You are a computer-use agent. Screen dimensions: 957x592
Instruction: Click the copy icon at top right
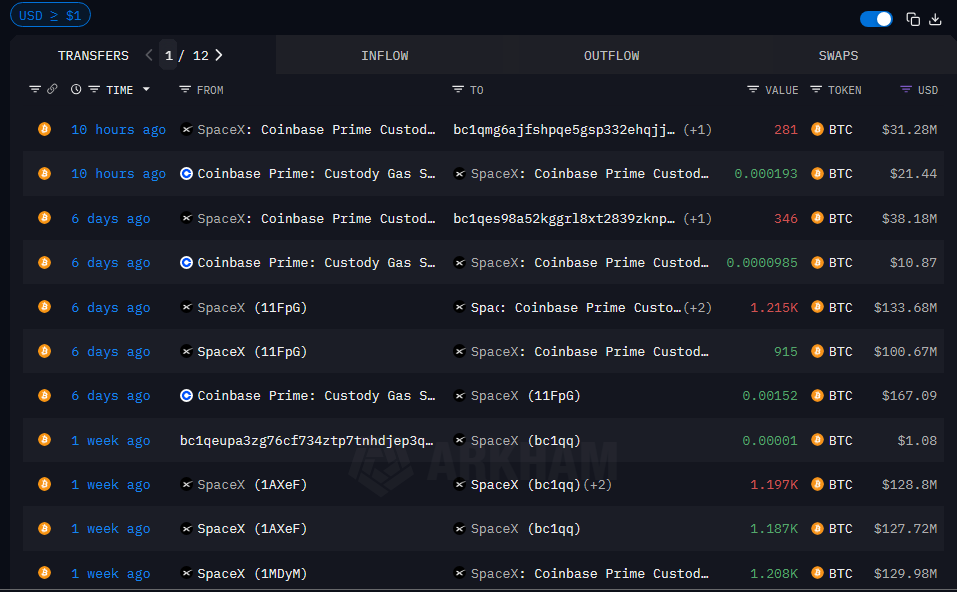[x=913, y=19]
